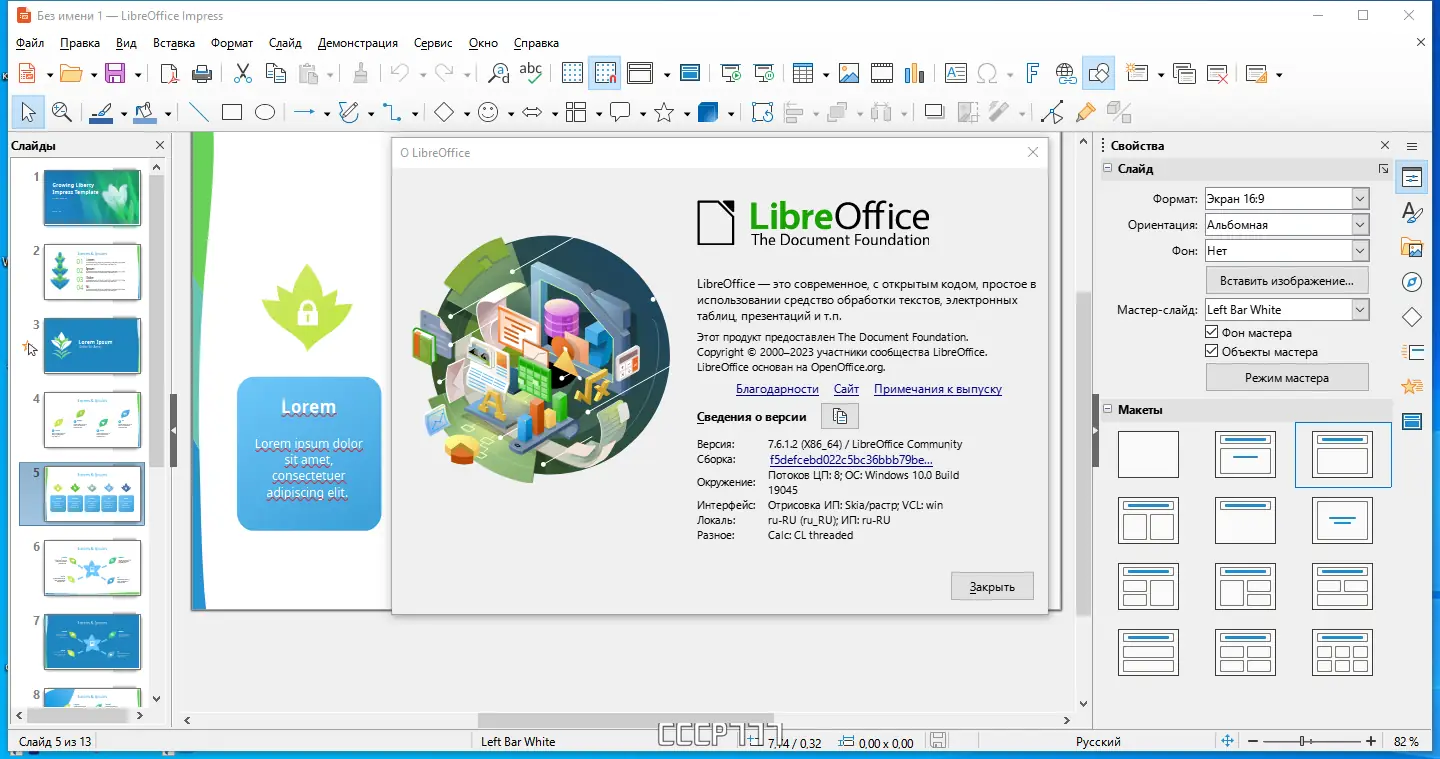Click the Rotate tool icon
This screenshot has height=759, width=1440.
[x=762, y=112]
